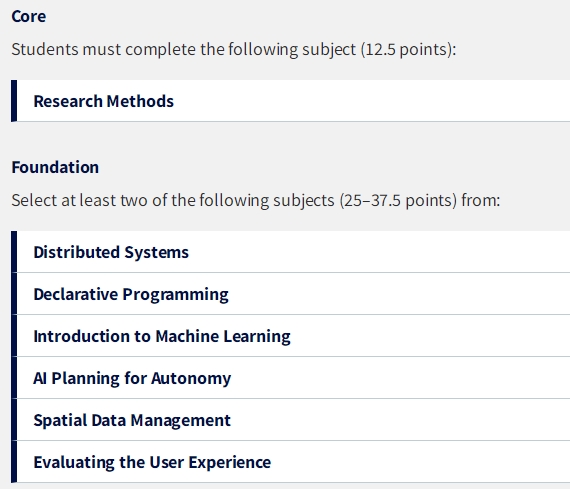Open the Research Methods subject link
Viewport: 570px width, 489px height.
pos(104,101)
